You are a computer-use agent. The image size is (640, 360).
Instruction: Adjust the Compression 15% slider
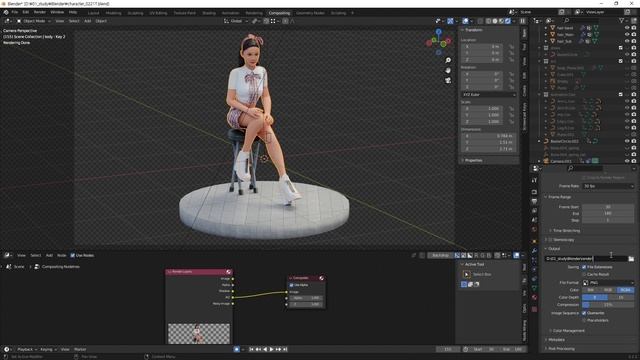[608, 305]
